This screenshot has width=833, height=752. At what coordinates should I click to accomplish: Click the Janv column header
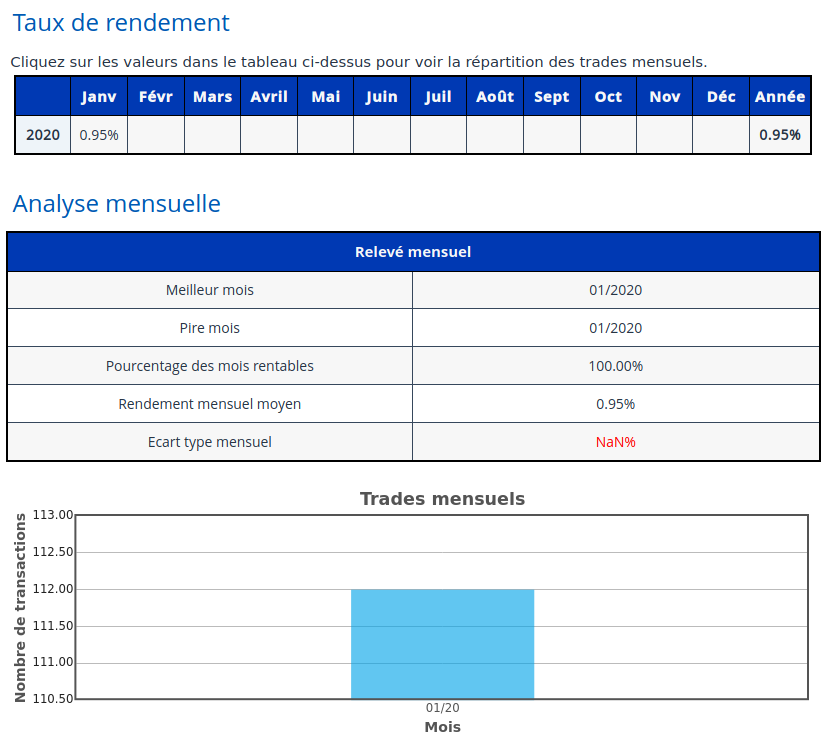[99, 97]
